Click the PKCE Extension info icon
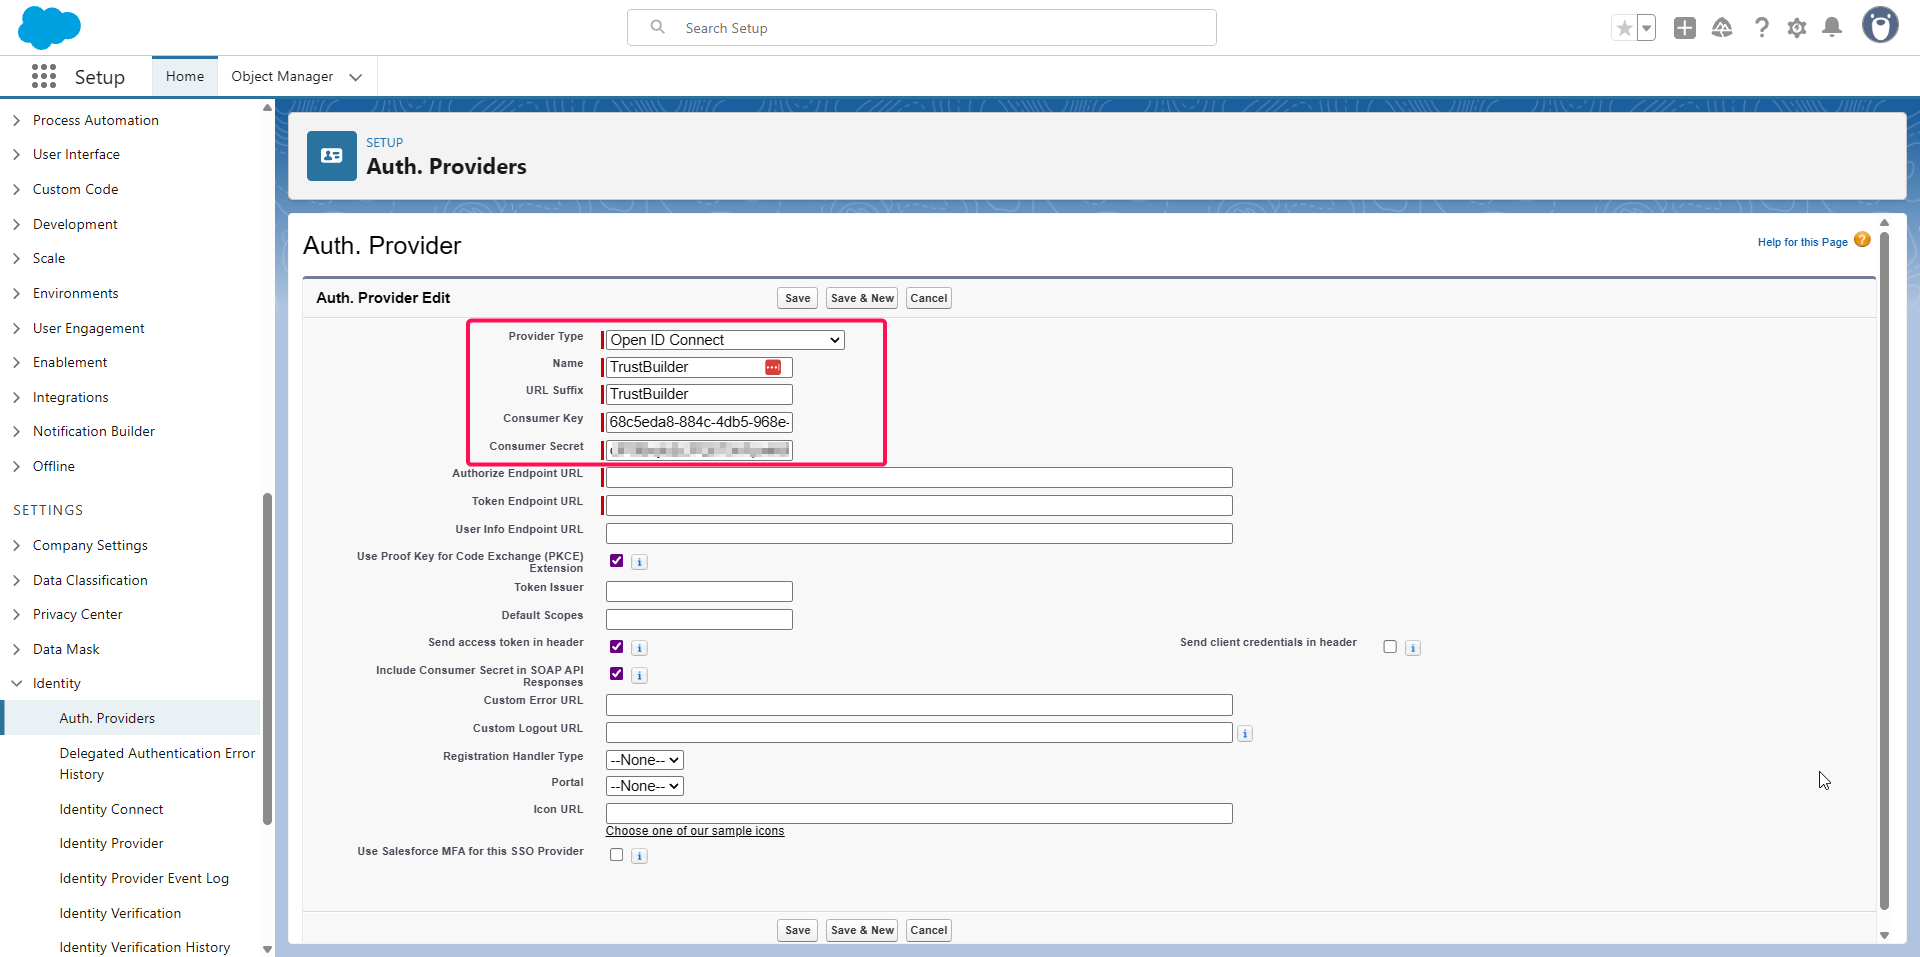 [x=640, y=562]
